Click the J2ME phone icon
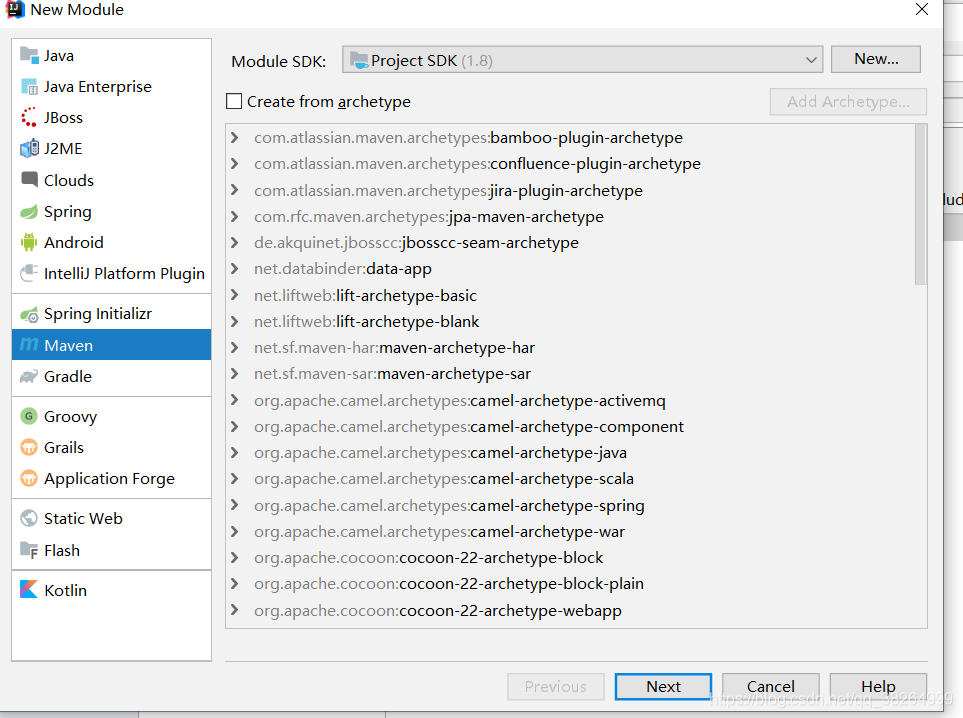The height and width of the screenshot is (718, 963). coord(29,149)
